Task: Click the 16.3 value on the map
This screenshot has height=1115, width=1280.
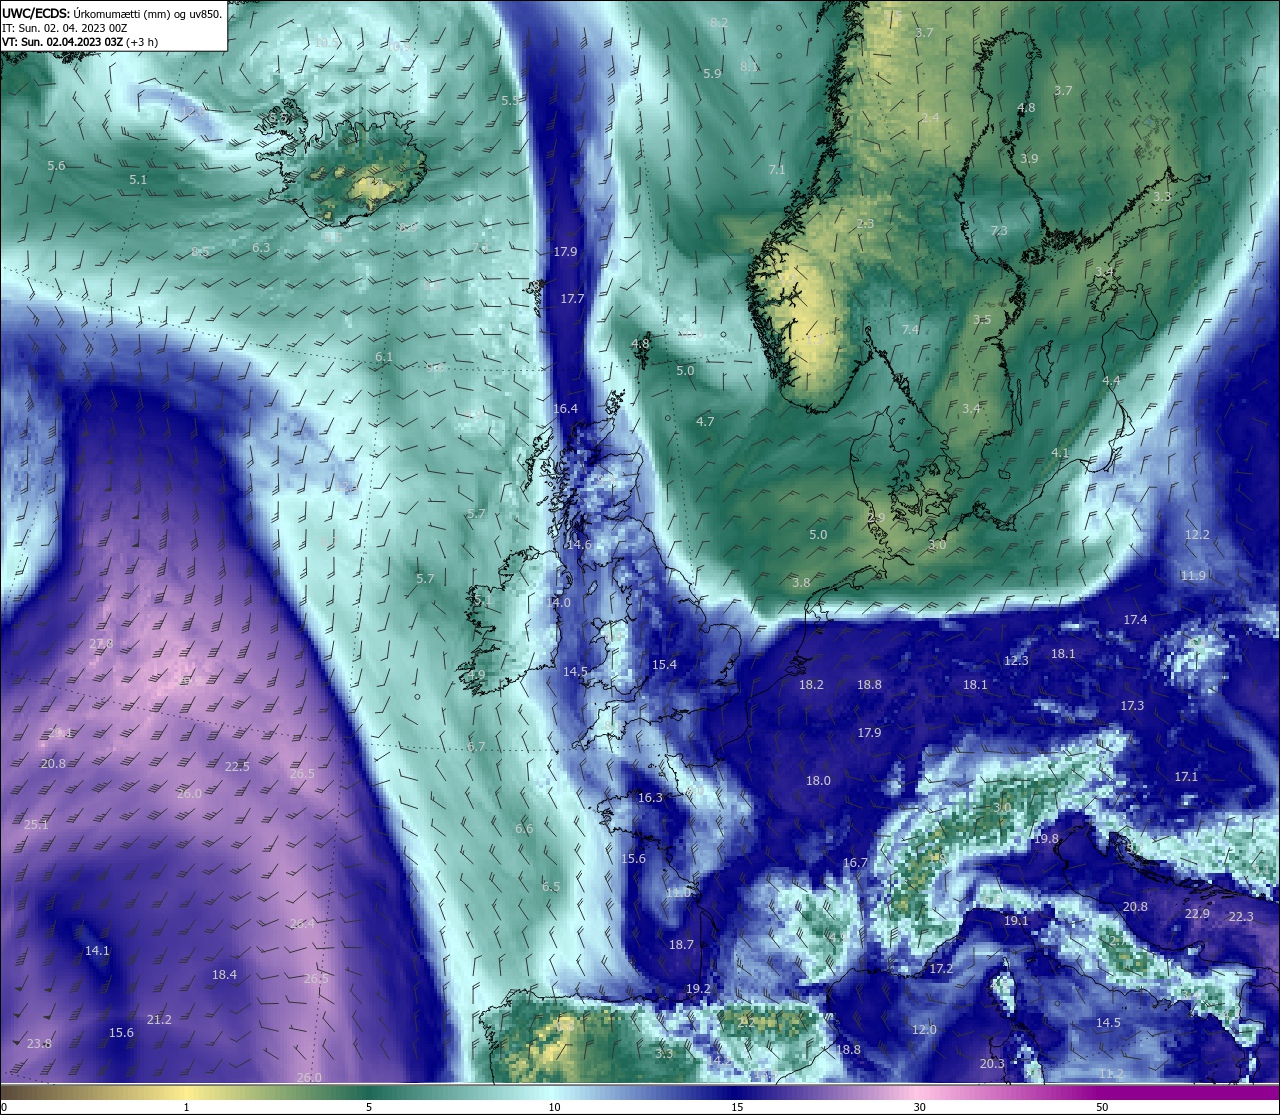Action: tap(650, 797)
